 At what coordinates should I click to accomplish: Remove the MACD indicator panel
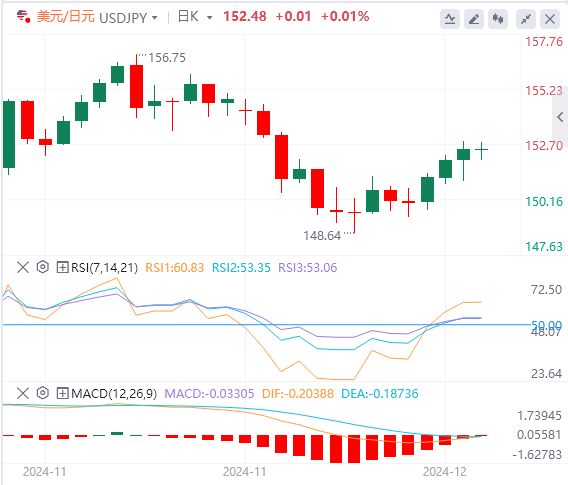coord(23,393)
